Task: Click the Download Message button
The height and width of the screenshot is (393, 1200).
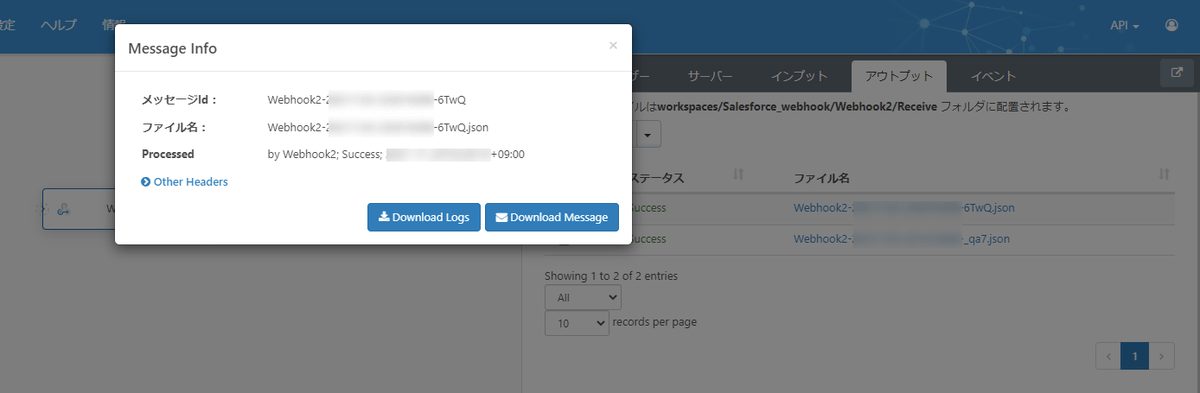Action: (552, 217)
